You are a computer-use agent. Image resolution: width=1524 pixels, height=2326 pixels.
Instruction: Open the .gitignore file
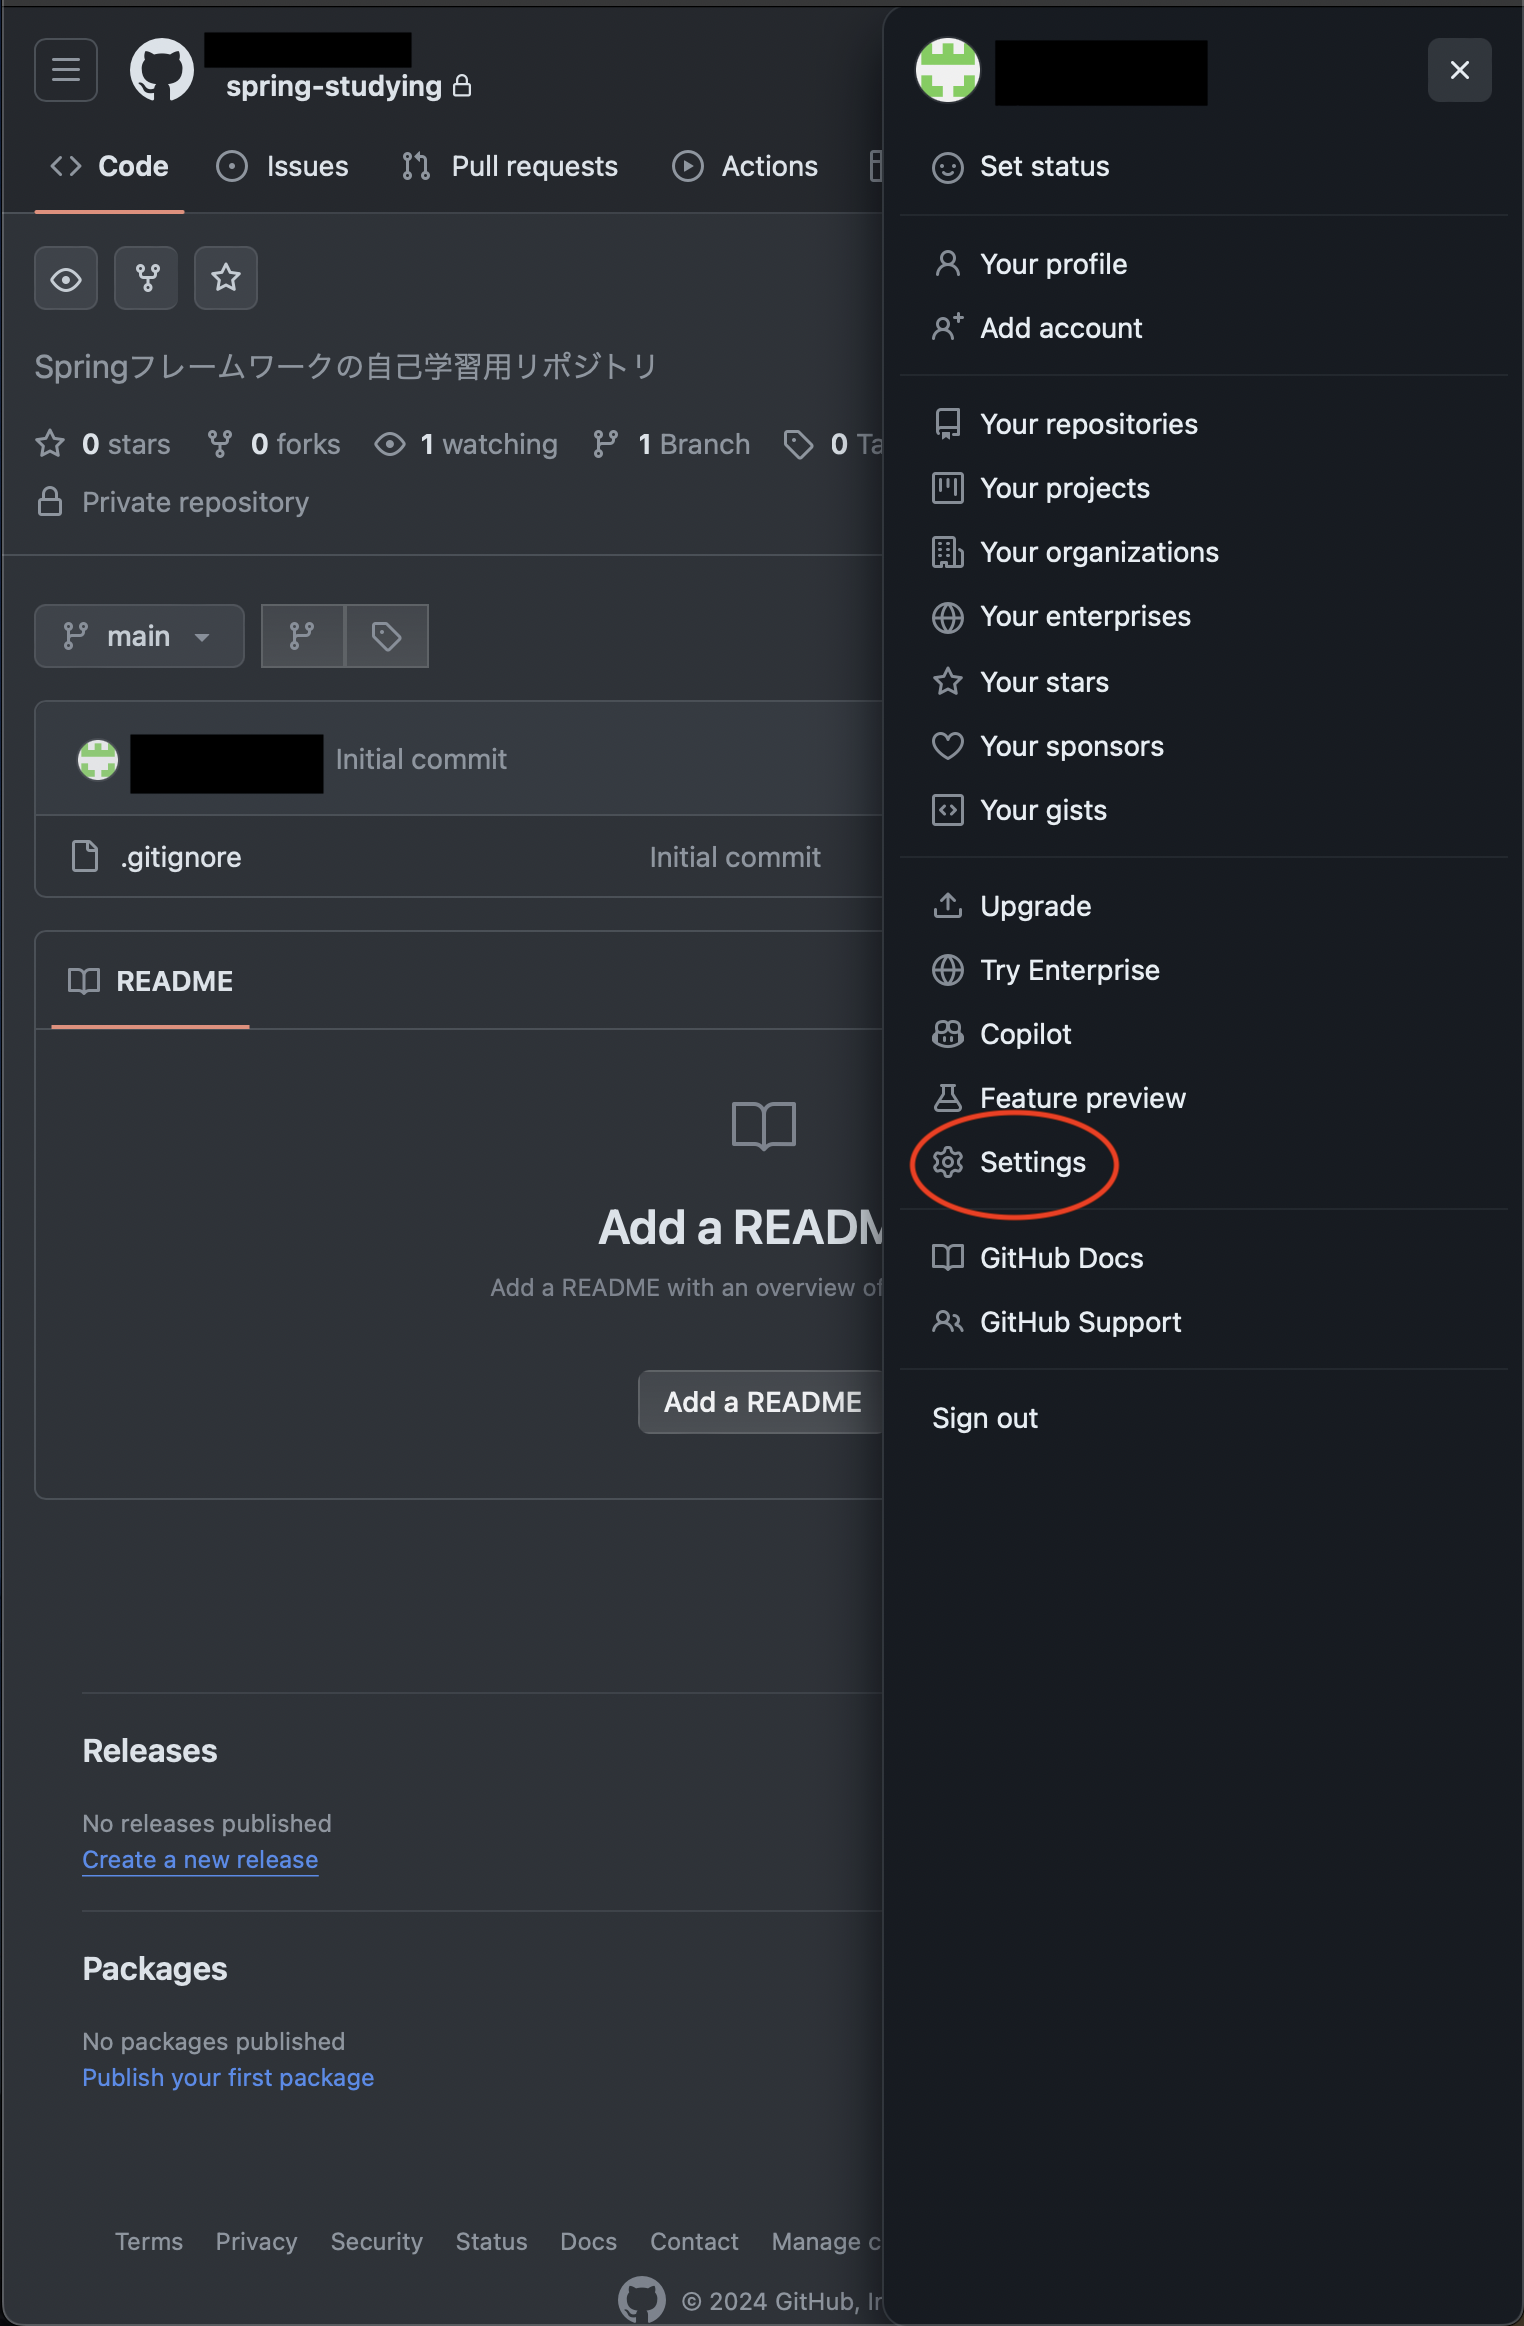[x=181, y=857]
